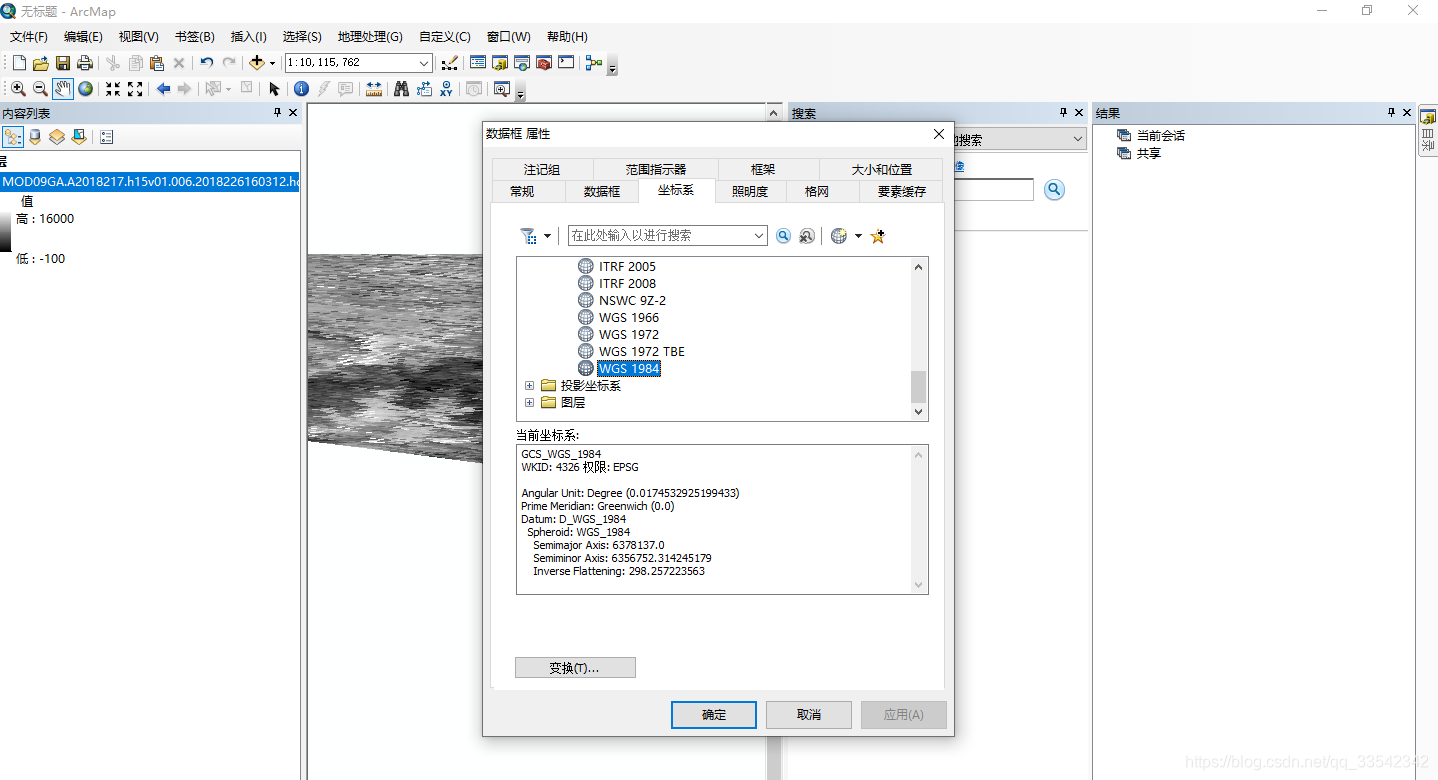1438x780 pixels.
Task: Click the search button in the Search panel
Action: point(1054,190)
